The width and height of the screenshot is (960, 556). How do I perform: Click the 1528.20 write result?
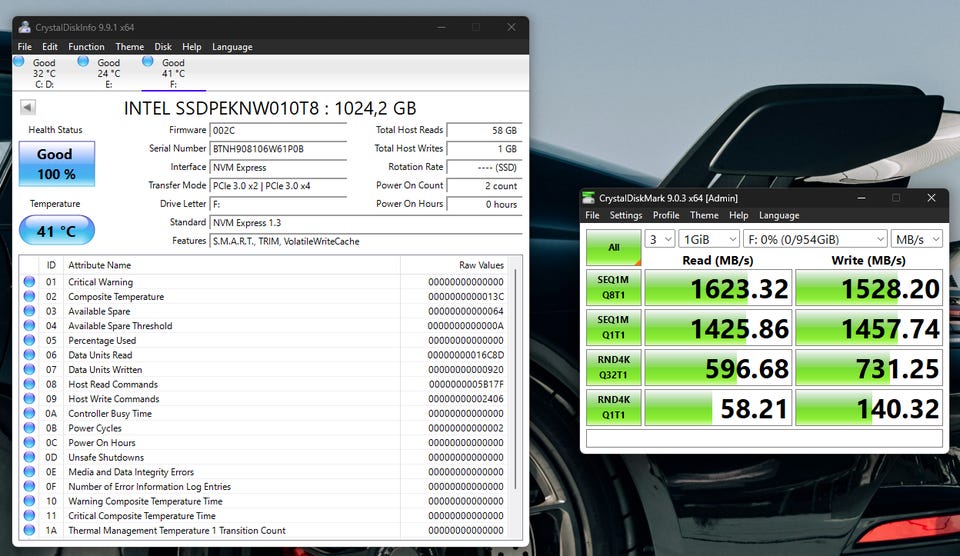point(869,288)
